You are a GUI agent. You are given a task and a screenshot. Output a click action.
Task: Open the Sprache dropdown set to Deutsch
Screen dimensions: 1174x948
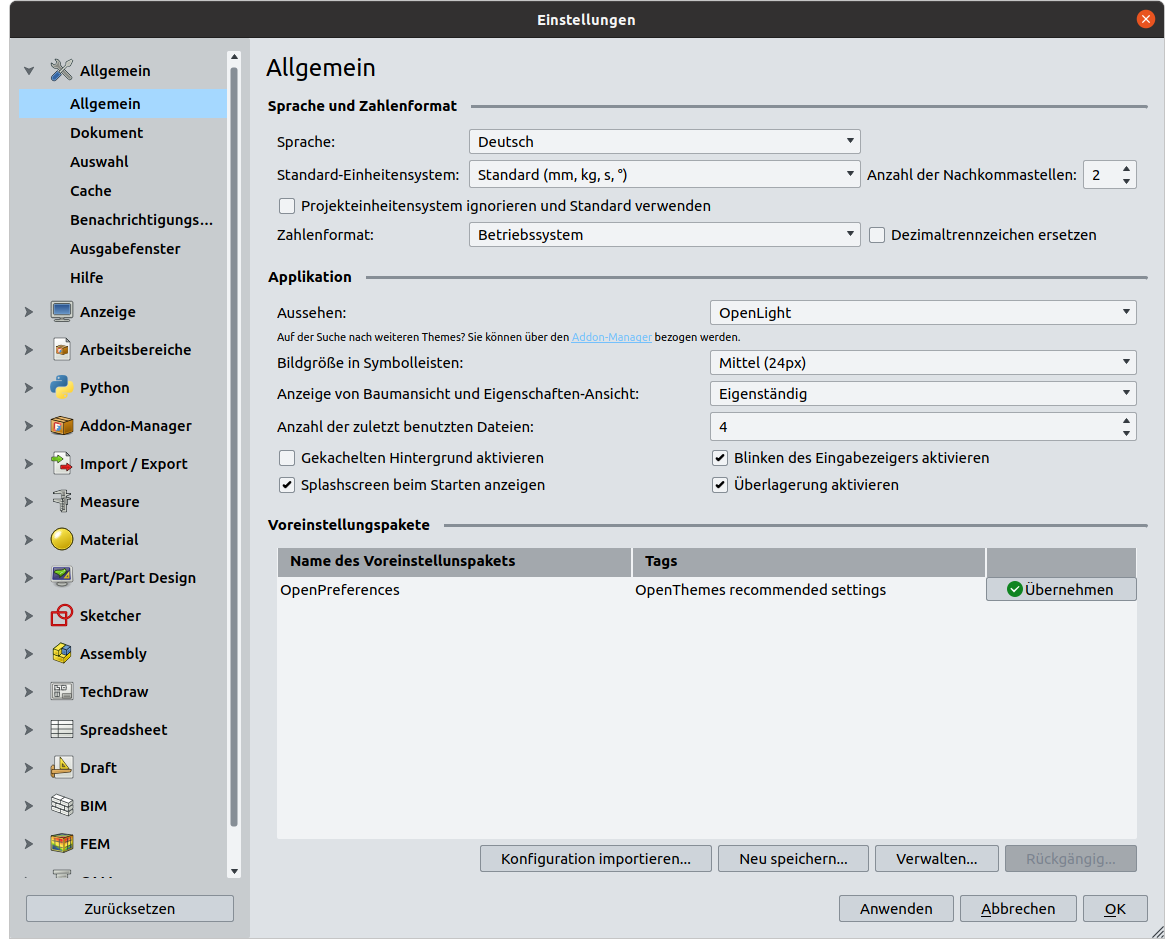[x=664, y=142]
